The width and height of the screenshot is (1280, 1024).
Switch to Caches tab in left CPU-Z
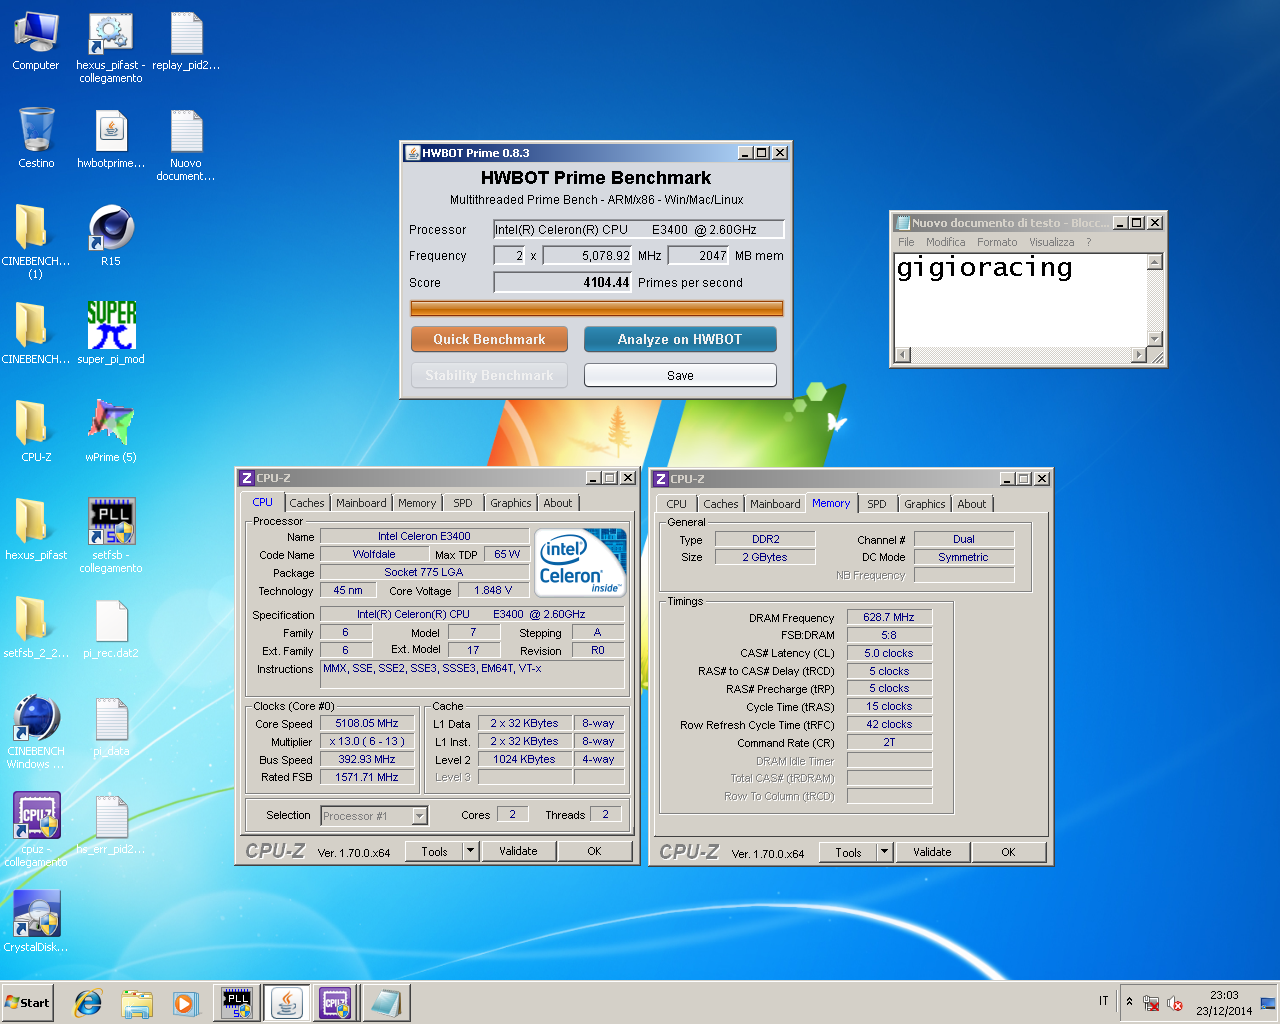[x=307, y=503]
